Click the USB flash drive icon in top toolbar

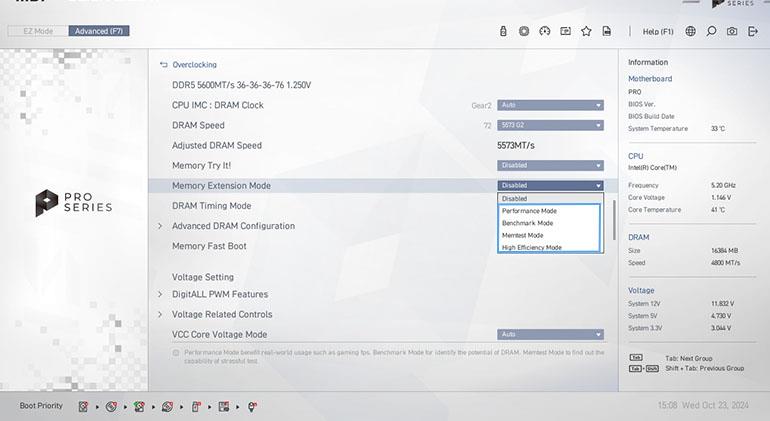(x=503, y=31)
